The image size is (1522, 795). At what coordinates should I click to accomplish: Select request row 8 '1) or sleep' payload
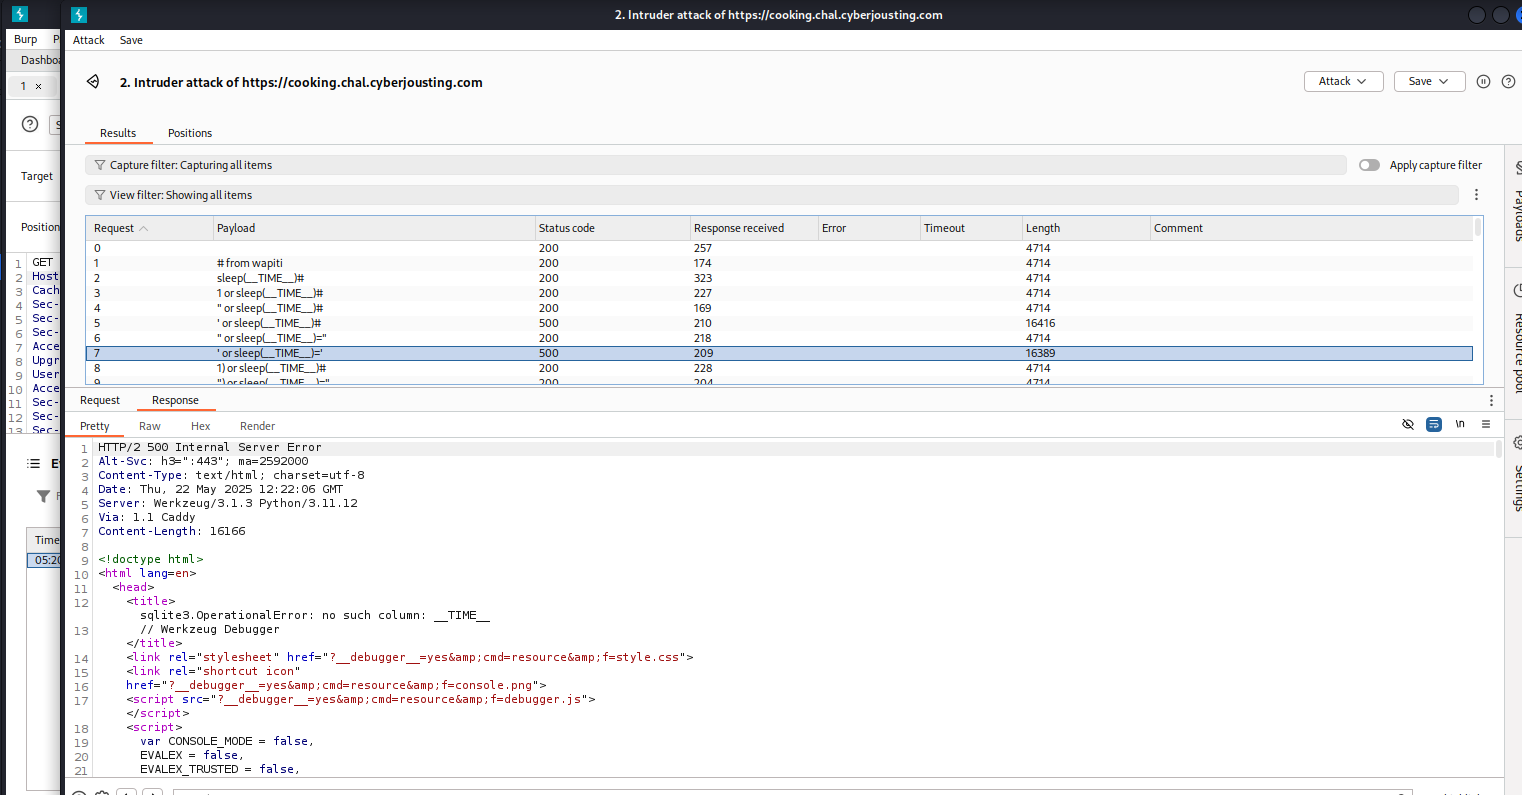(780, 368)
